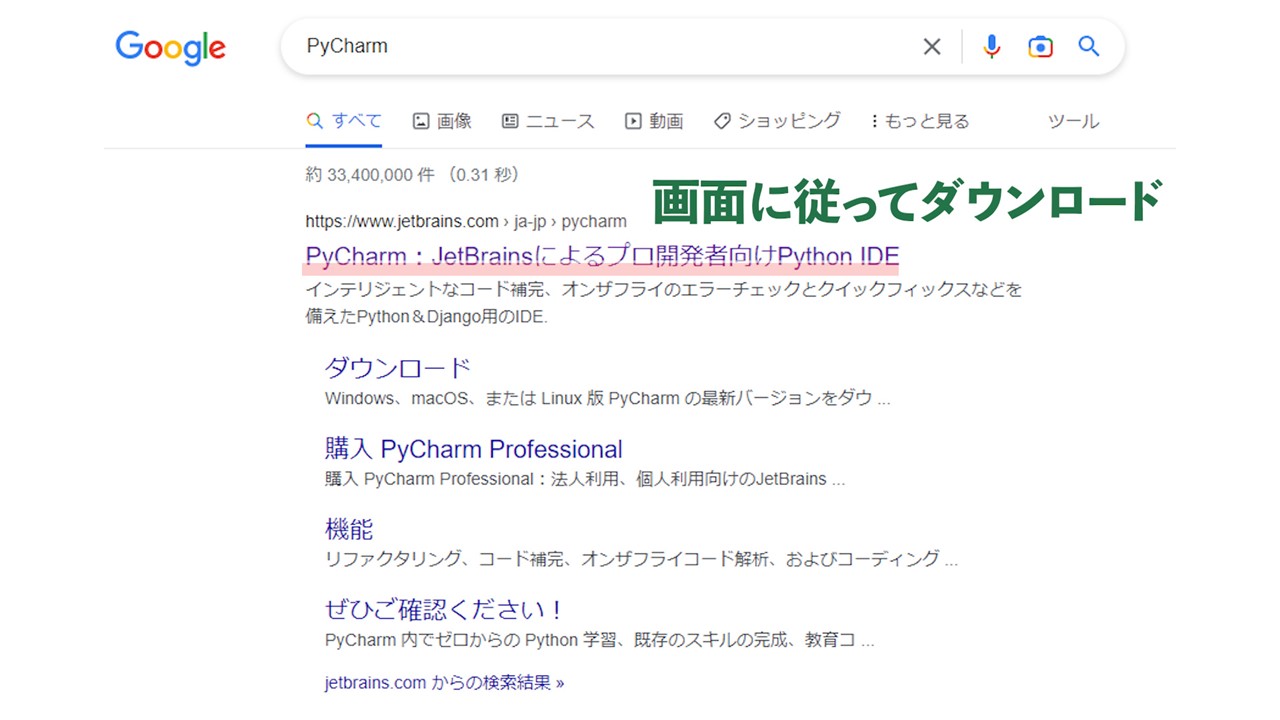Select the すべて tab

[344, 121]
